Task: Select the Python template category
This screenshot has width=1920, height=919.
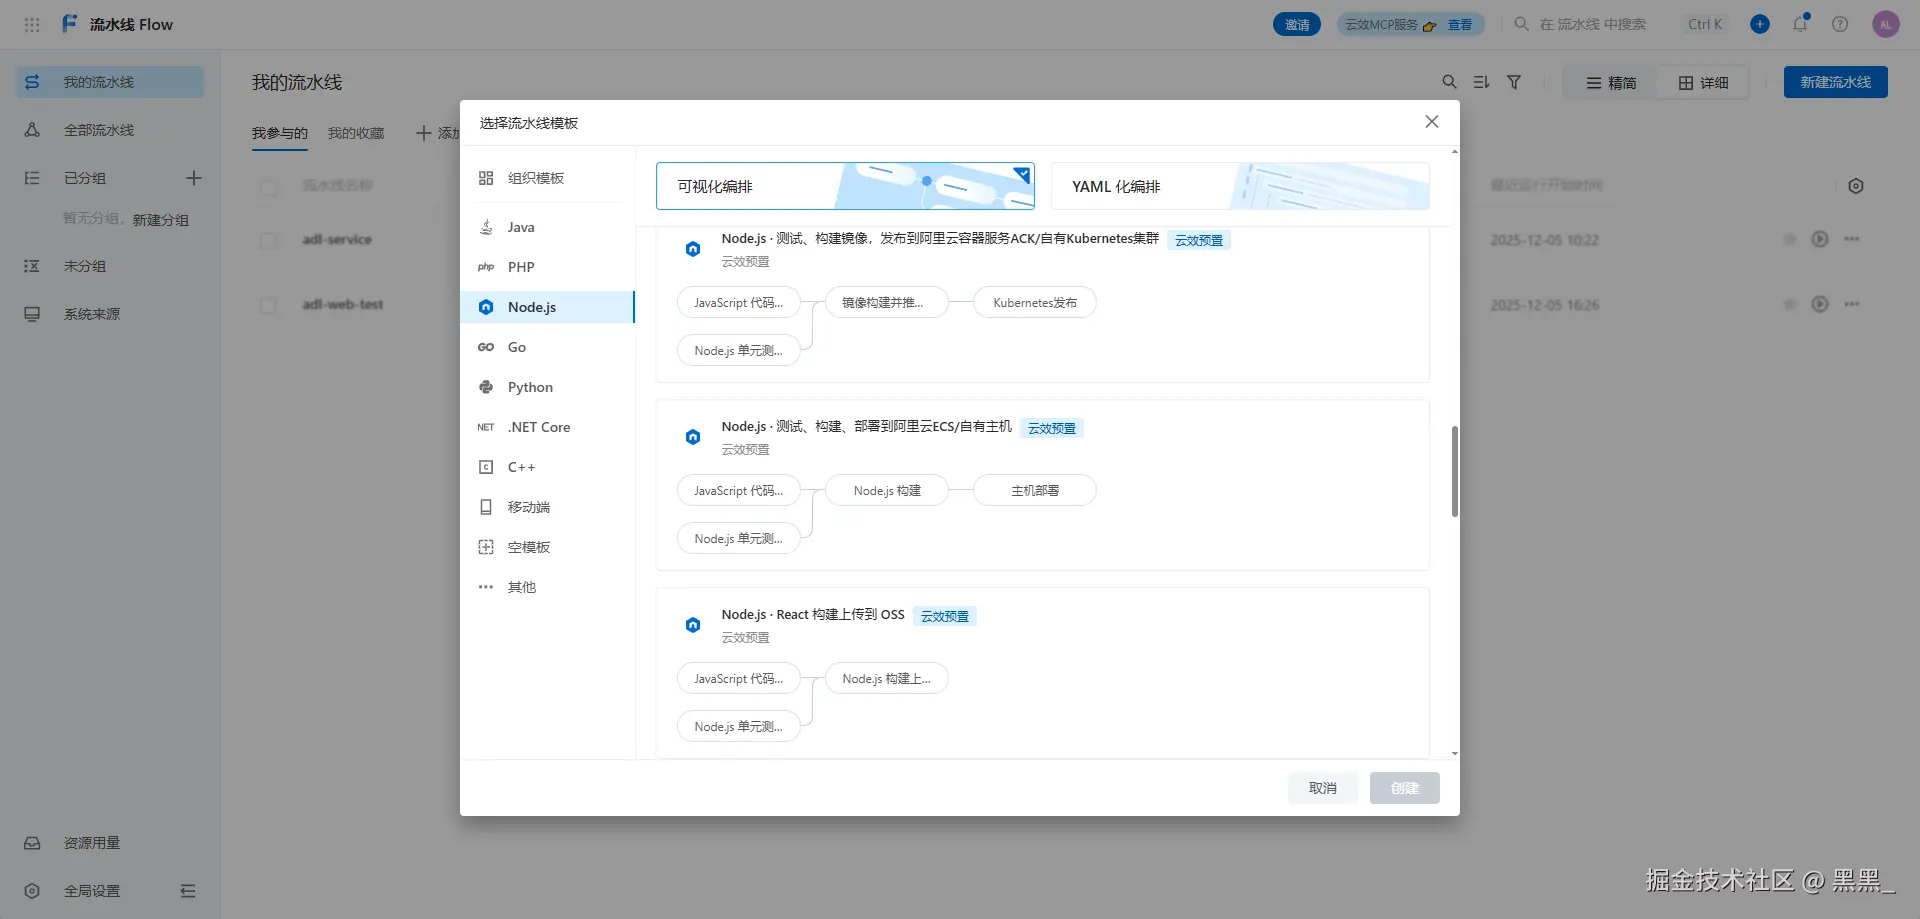Action: pyautogui.click(x=547, y=387)
